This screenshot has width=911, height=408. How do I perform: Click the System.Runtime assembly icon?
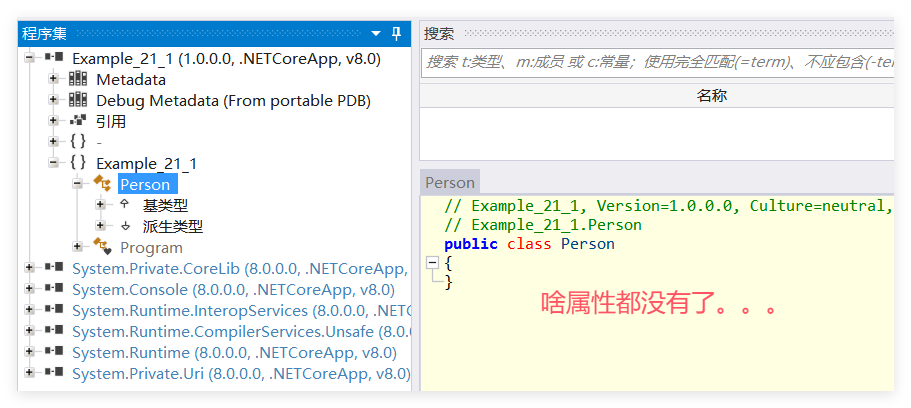(54, 351)
